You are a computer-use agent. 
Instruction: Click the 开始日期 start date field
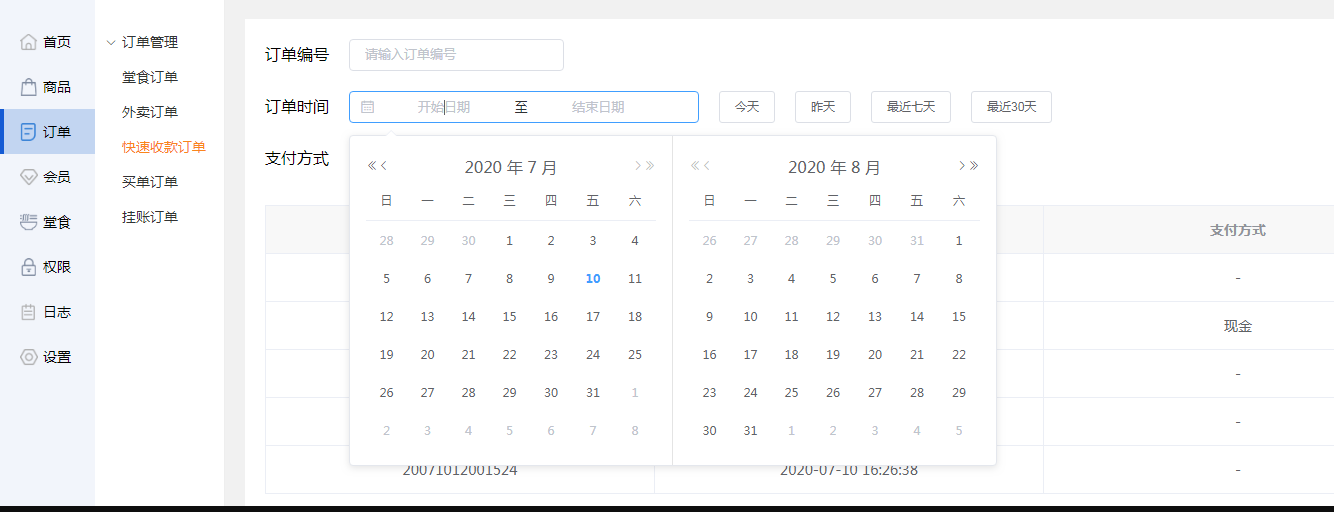tap(443, 107)
